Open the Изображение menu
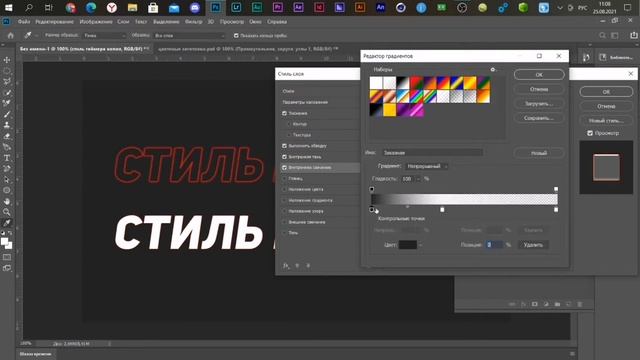The image size is (640, 360). (x=96, y=22)
